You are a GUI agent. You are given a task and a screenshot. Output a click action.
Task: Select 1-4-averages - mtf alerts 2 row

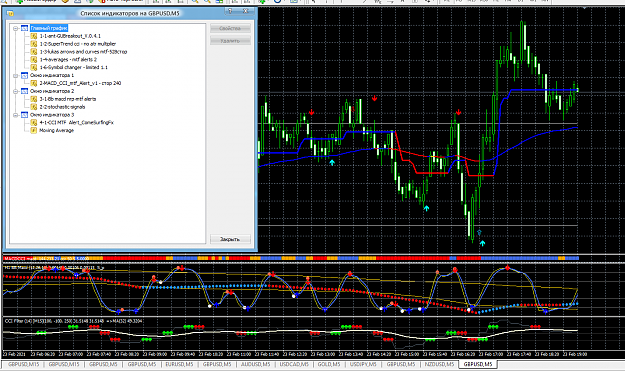pos(68,59)
